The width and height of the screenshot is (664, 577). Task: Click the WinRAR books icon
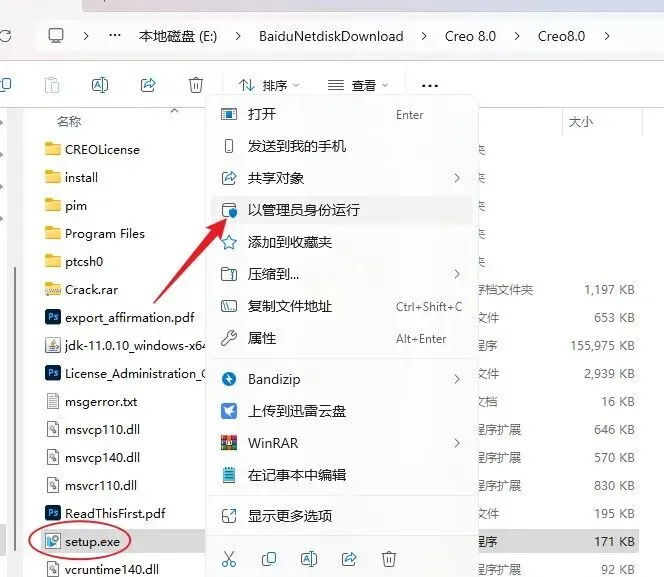229,443
